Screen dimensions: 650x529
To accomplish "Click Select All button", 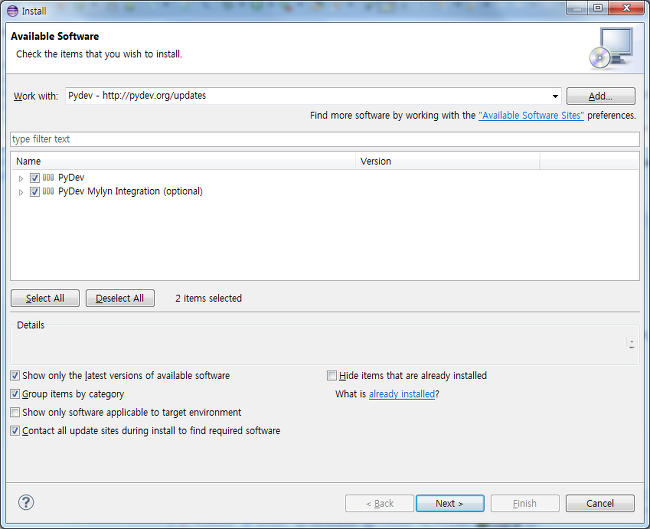I will pyautogui.click(x=45, y=298).
